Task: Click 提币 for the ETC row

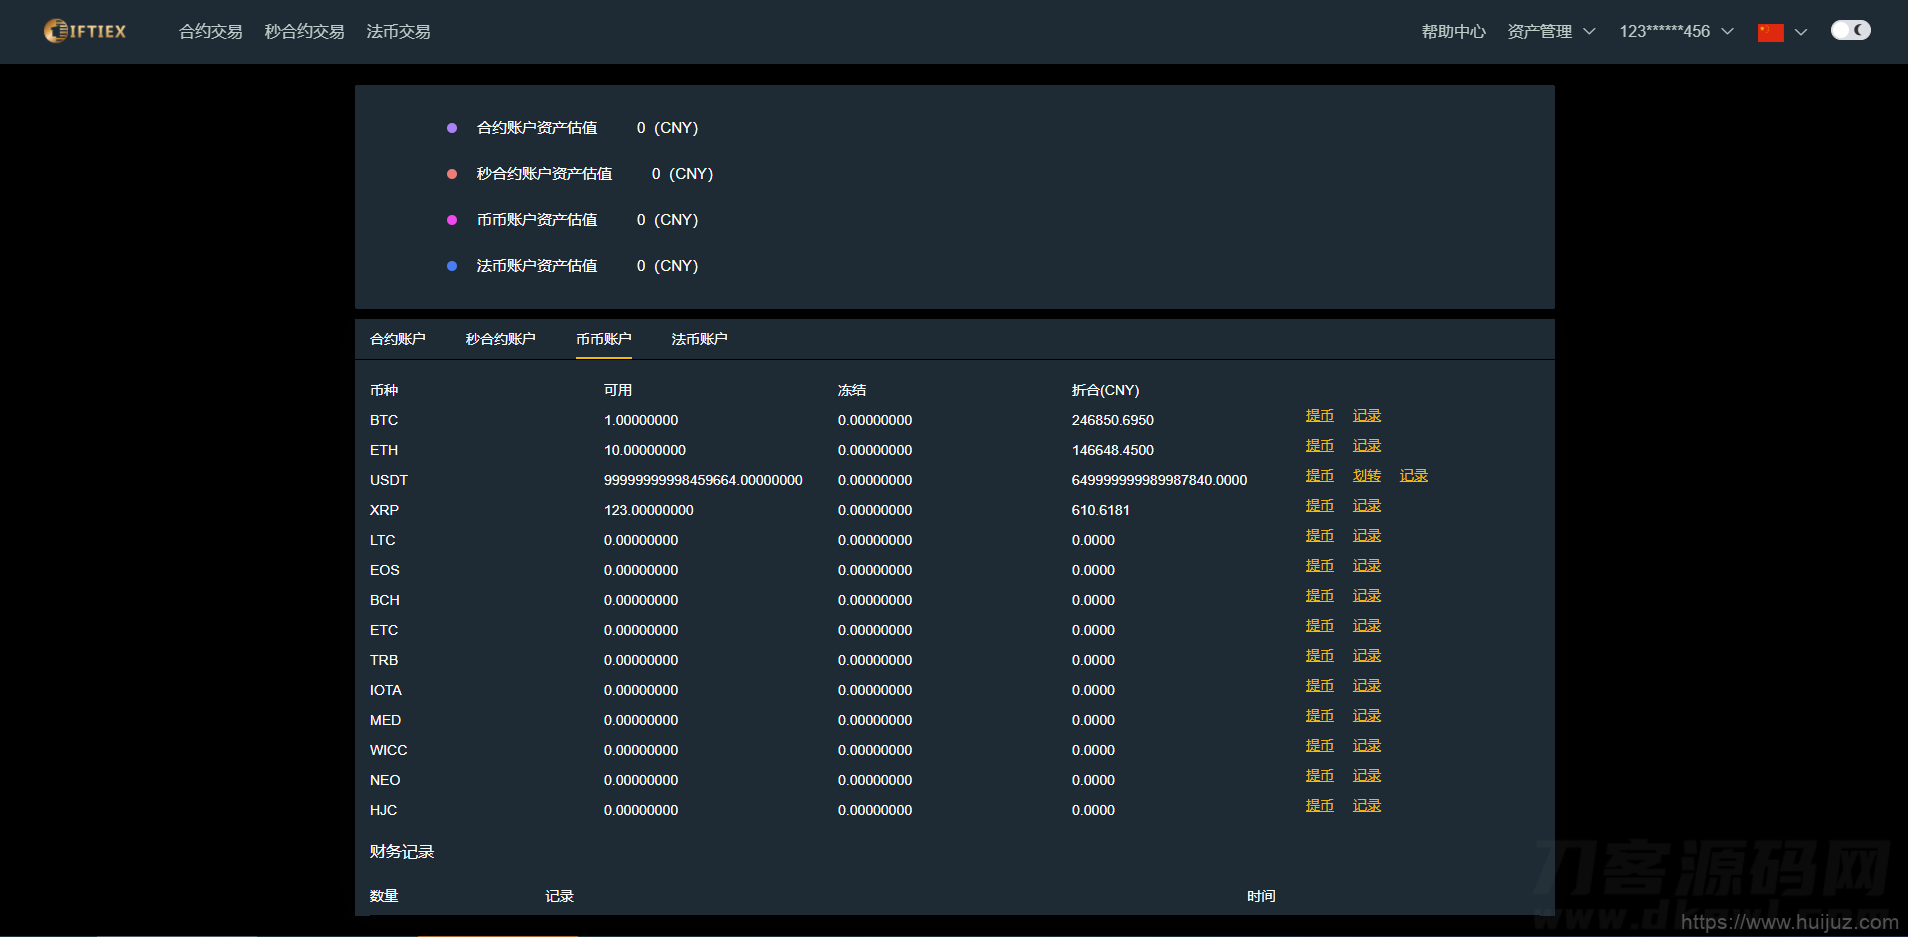Action: [x=1319, y=625]
